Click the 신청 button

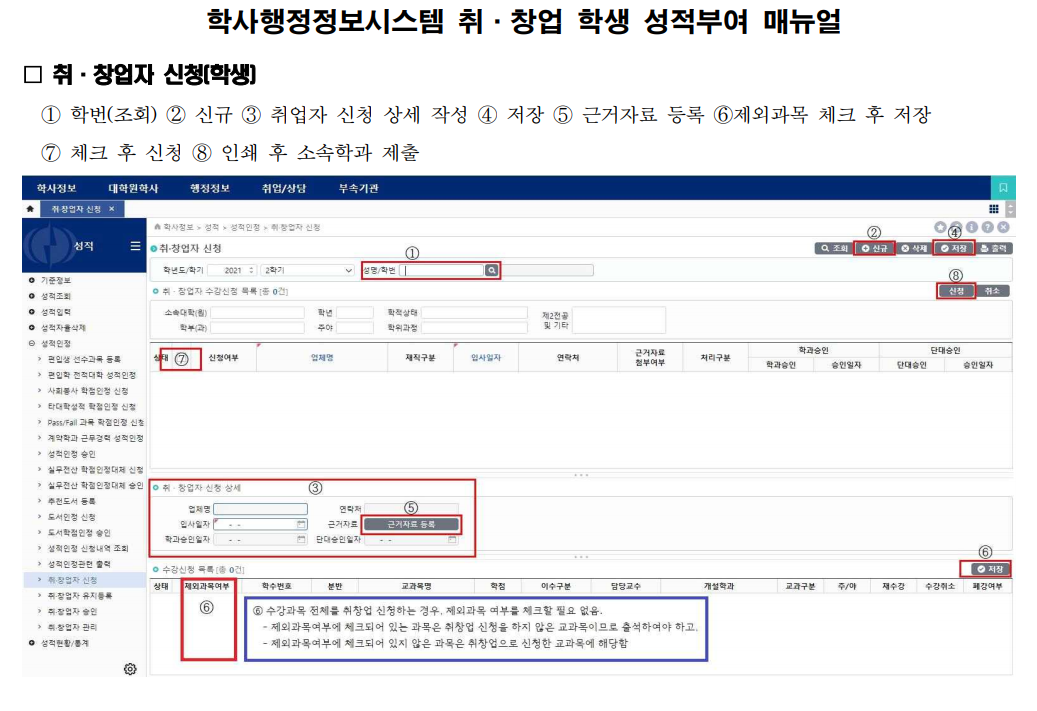point(955,290)
